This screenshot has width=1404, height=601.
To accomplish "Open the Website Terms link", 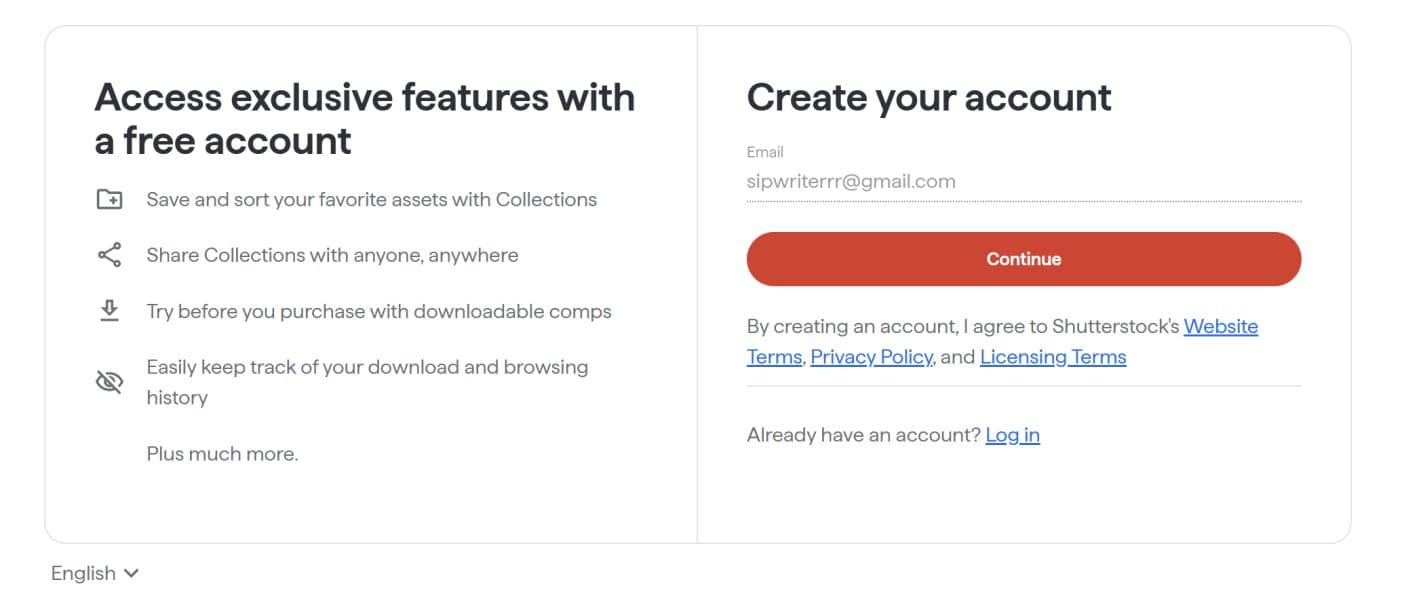I will [1220, 326].
